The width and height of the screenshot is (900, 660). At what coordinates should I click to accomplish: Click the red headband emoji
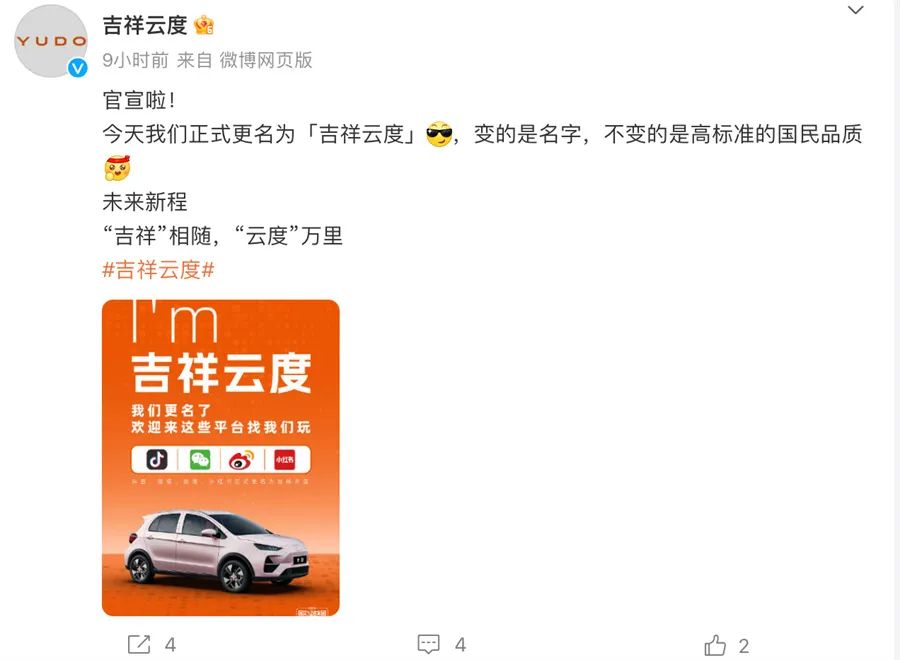pyautogui.click(x=117, y=168)
